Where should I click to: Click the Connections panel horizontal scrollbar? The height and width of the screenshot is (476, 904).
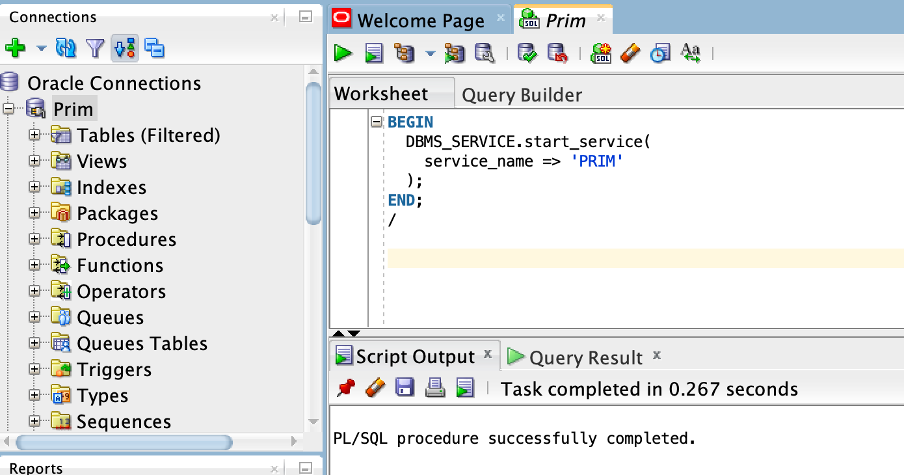coord(124,442)
